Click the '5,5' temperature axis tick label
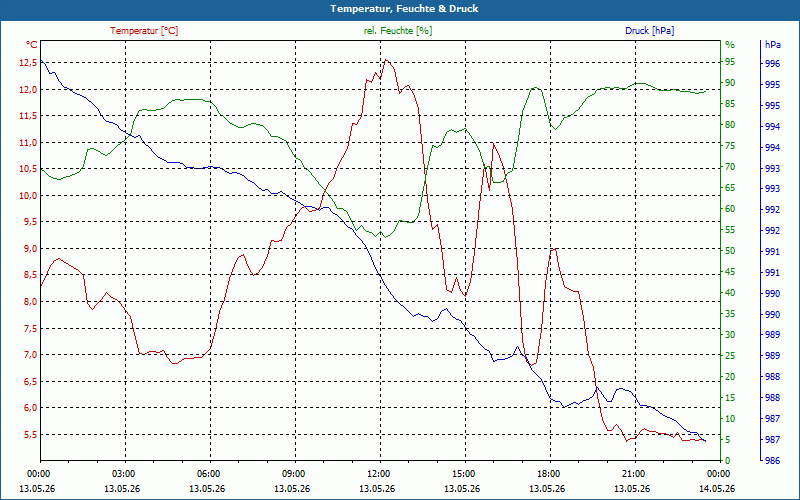Screen dimensions: 800x500 pyautogui.click(x=30, y=435)
